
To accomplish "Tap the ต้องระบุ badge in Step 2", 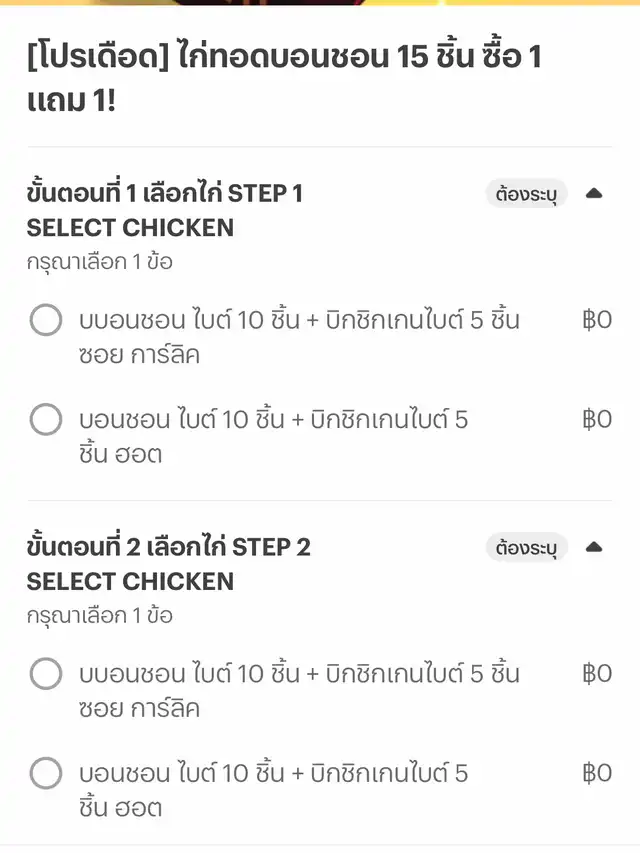I will click(527, 547).
